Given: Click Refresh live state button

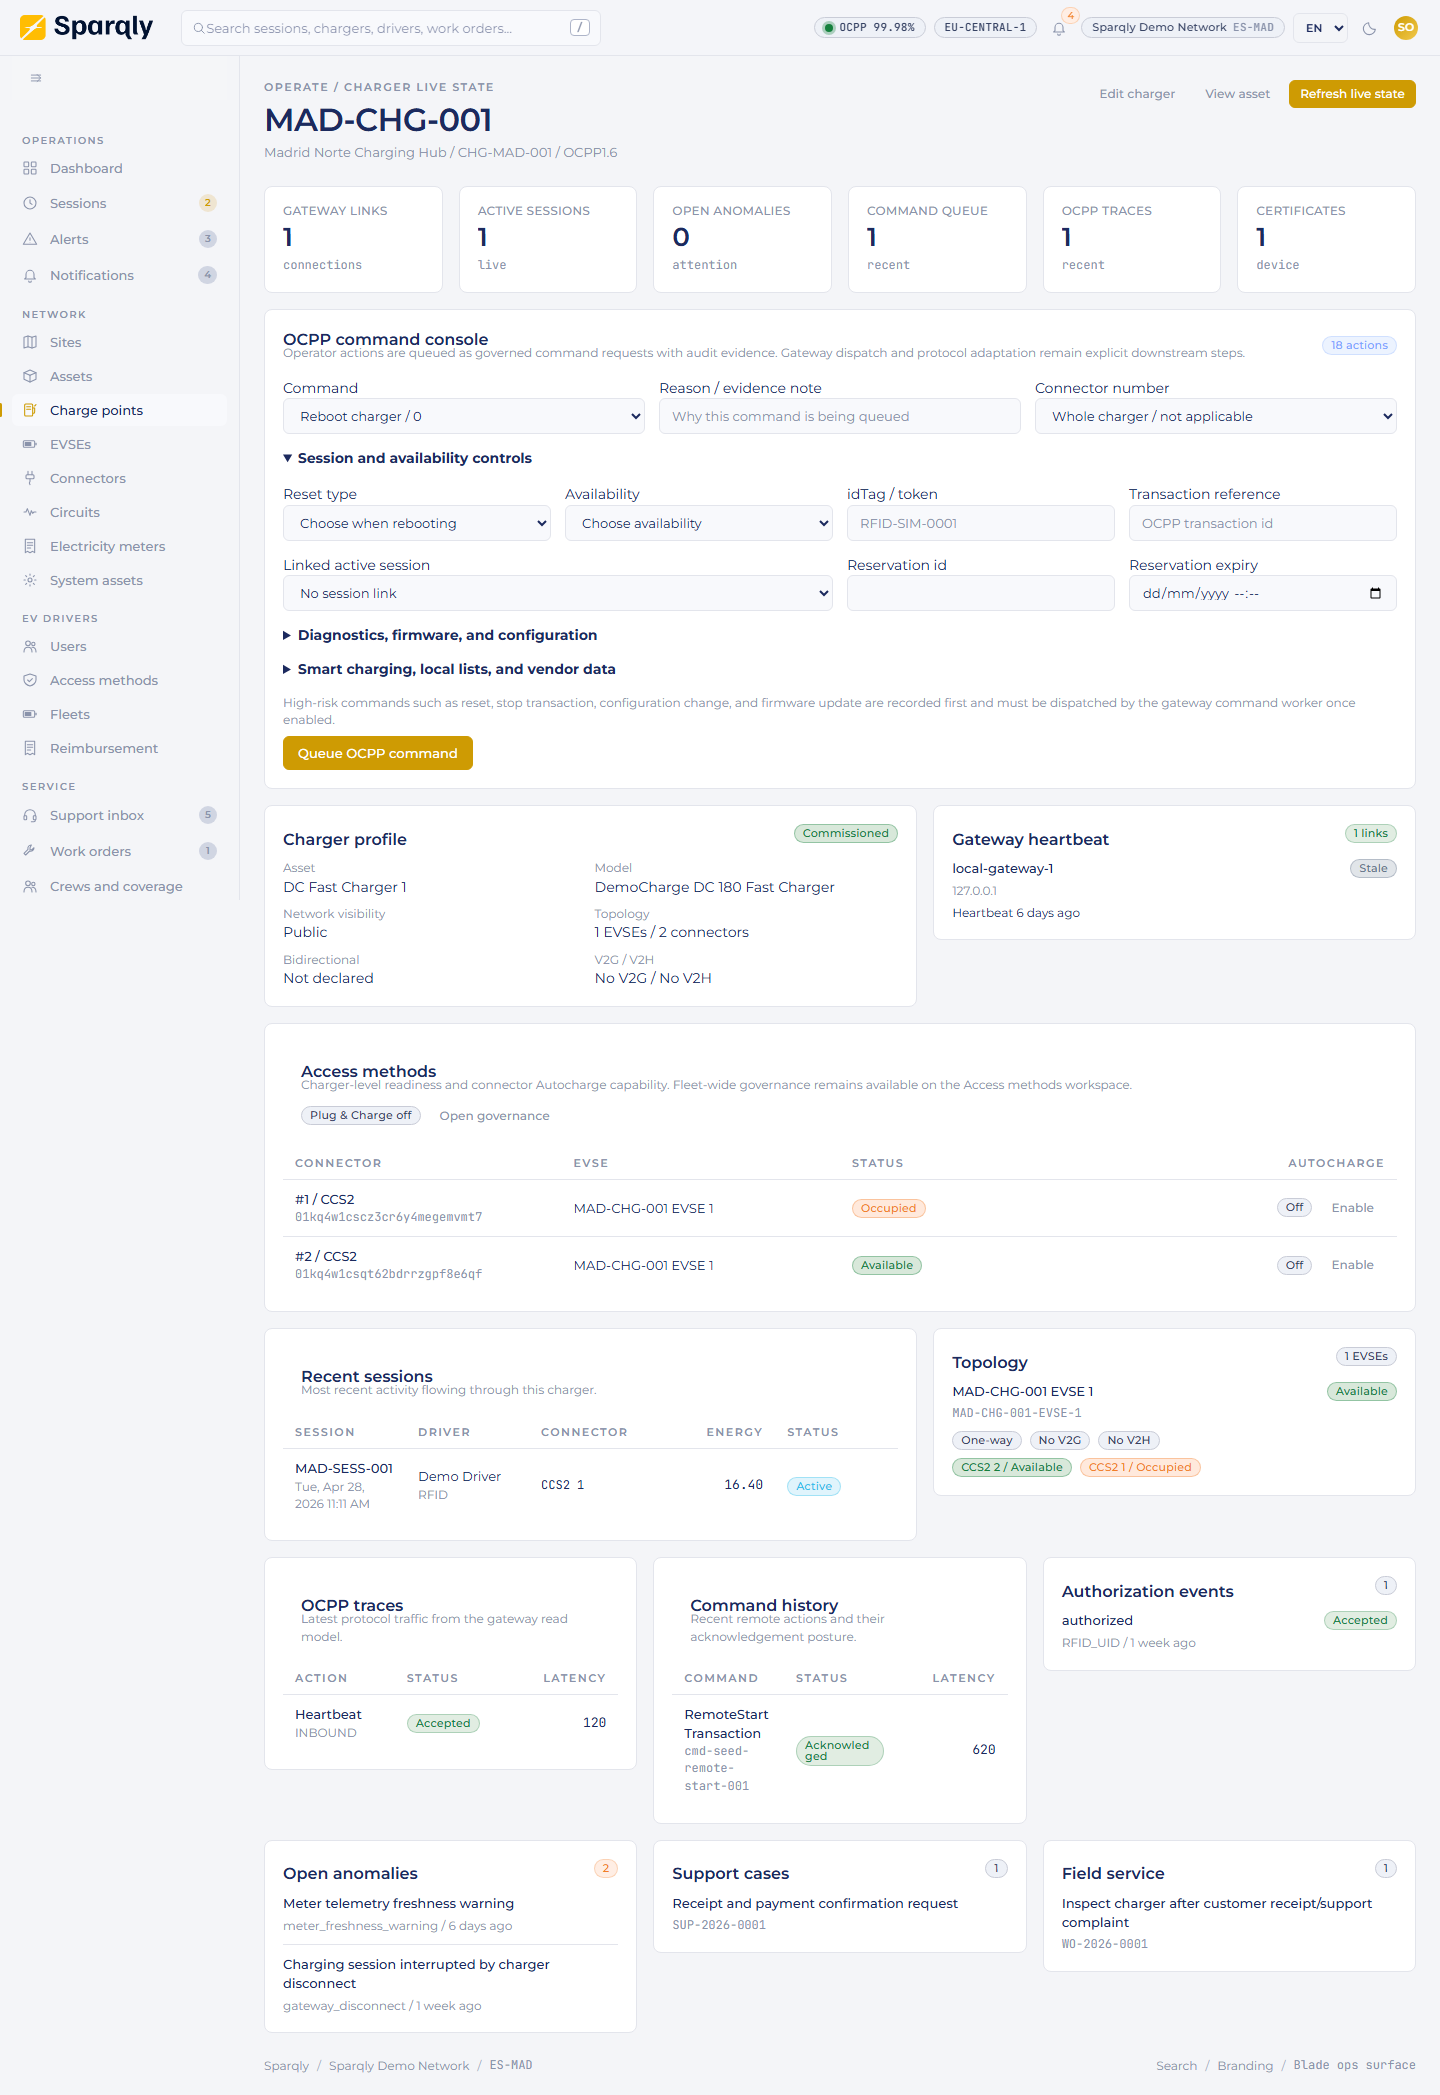Looking at the screenshot, I should 1352,94.
